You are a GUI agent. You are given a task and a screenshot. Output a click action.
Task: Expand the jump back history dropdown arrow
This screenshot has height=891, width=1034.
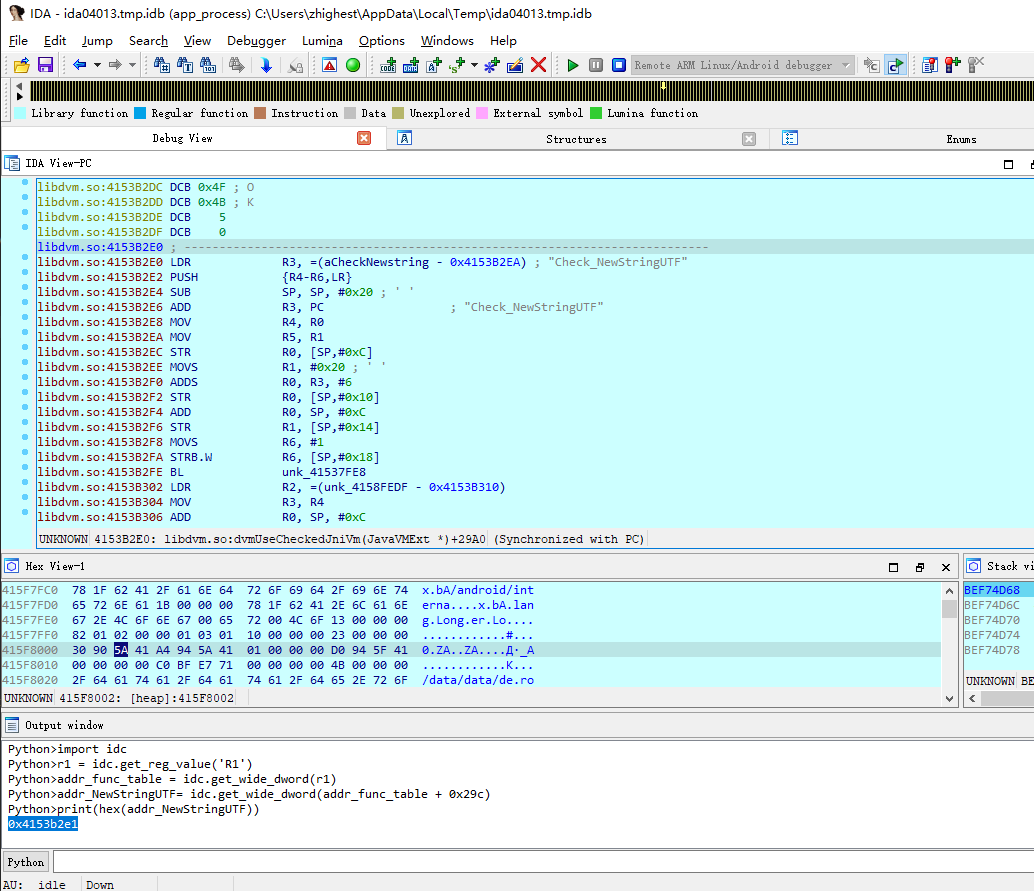(x=97, y=65)
